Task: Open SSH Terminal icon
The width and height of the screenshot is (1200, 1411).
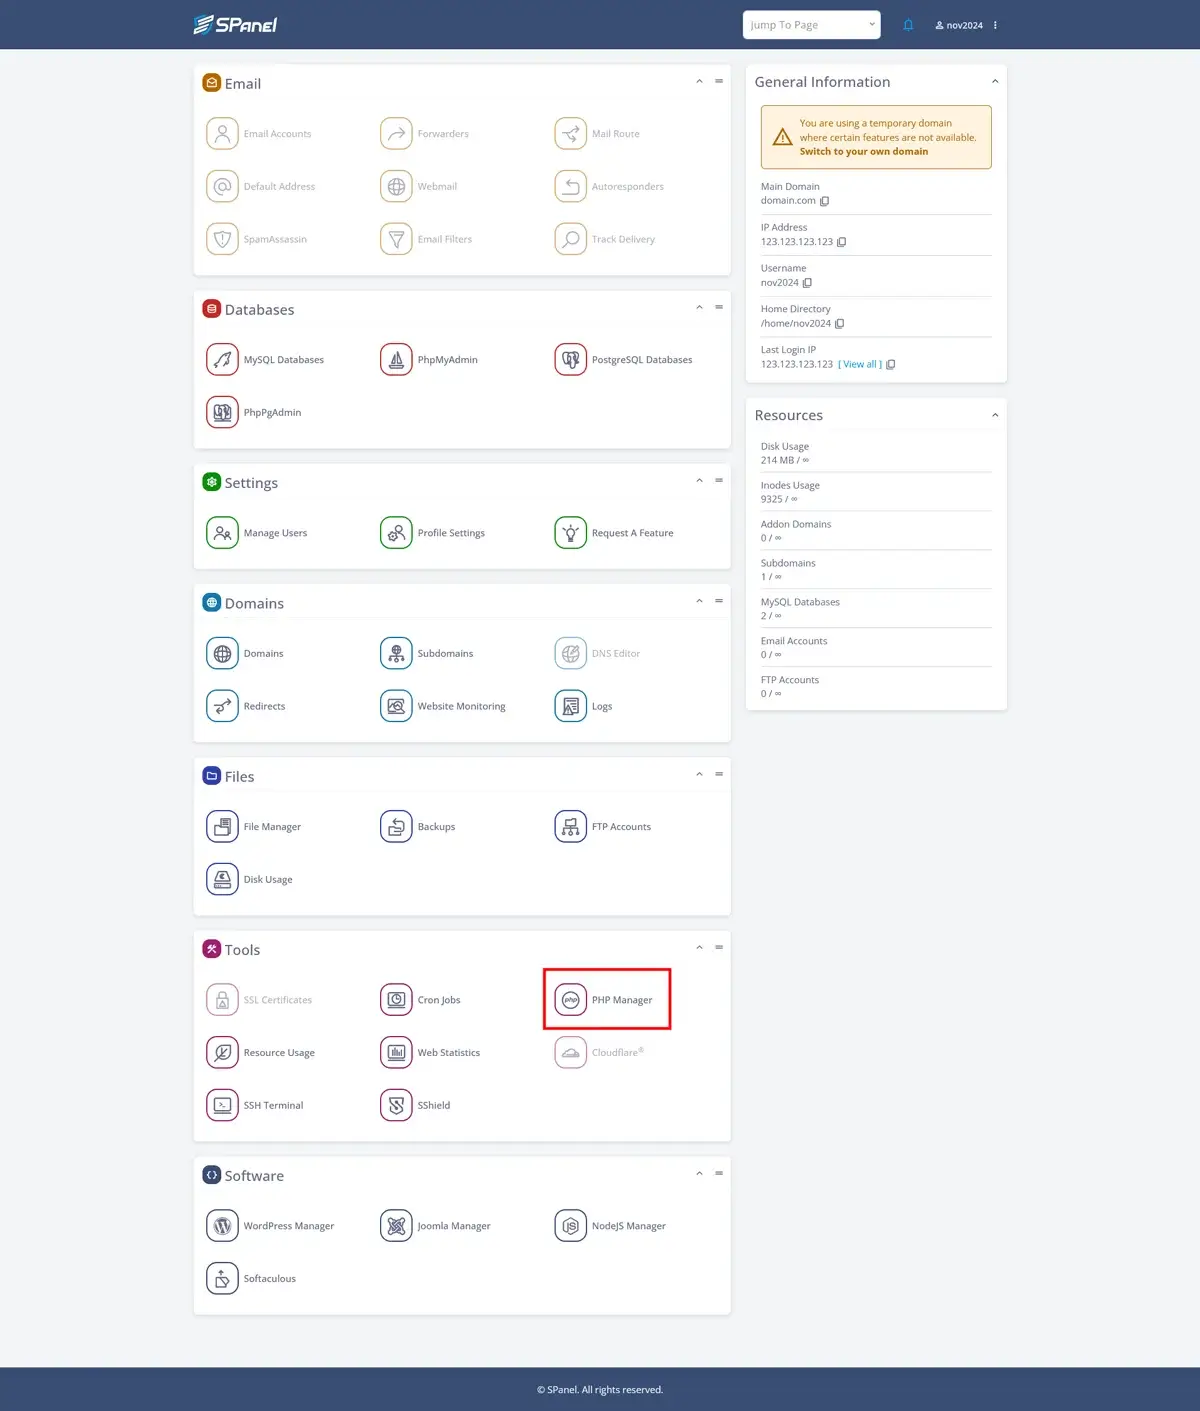Action: coord(222,1105)
